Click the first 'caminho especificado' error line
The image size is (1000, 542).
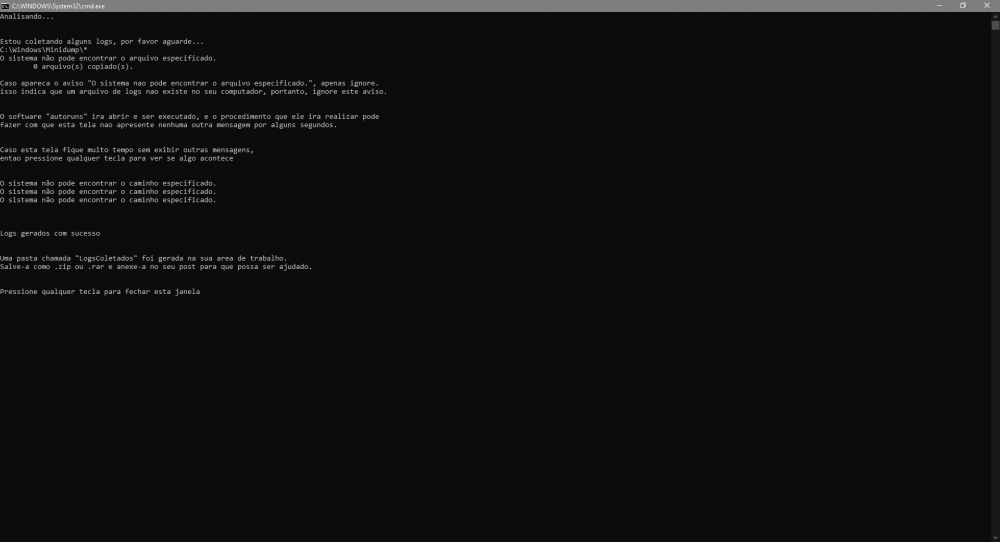108,183
